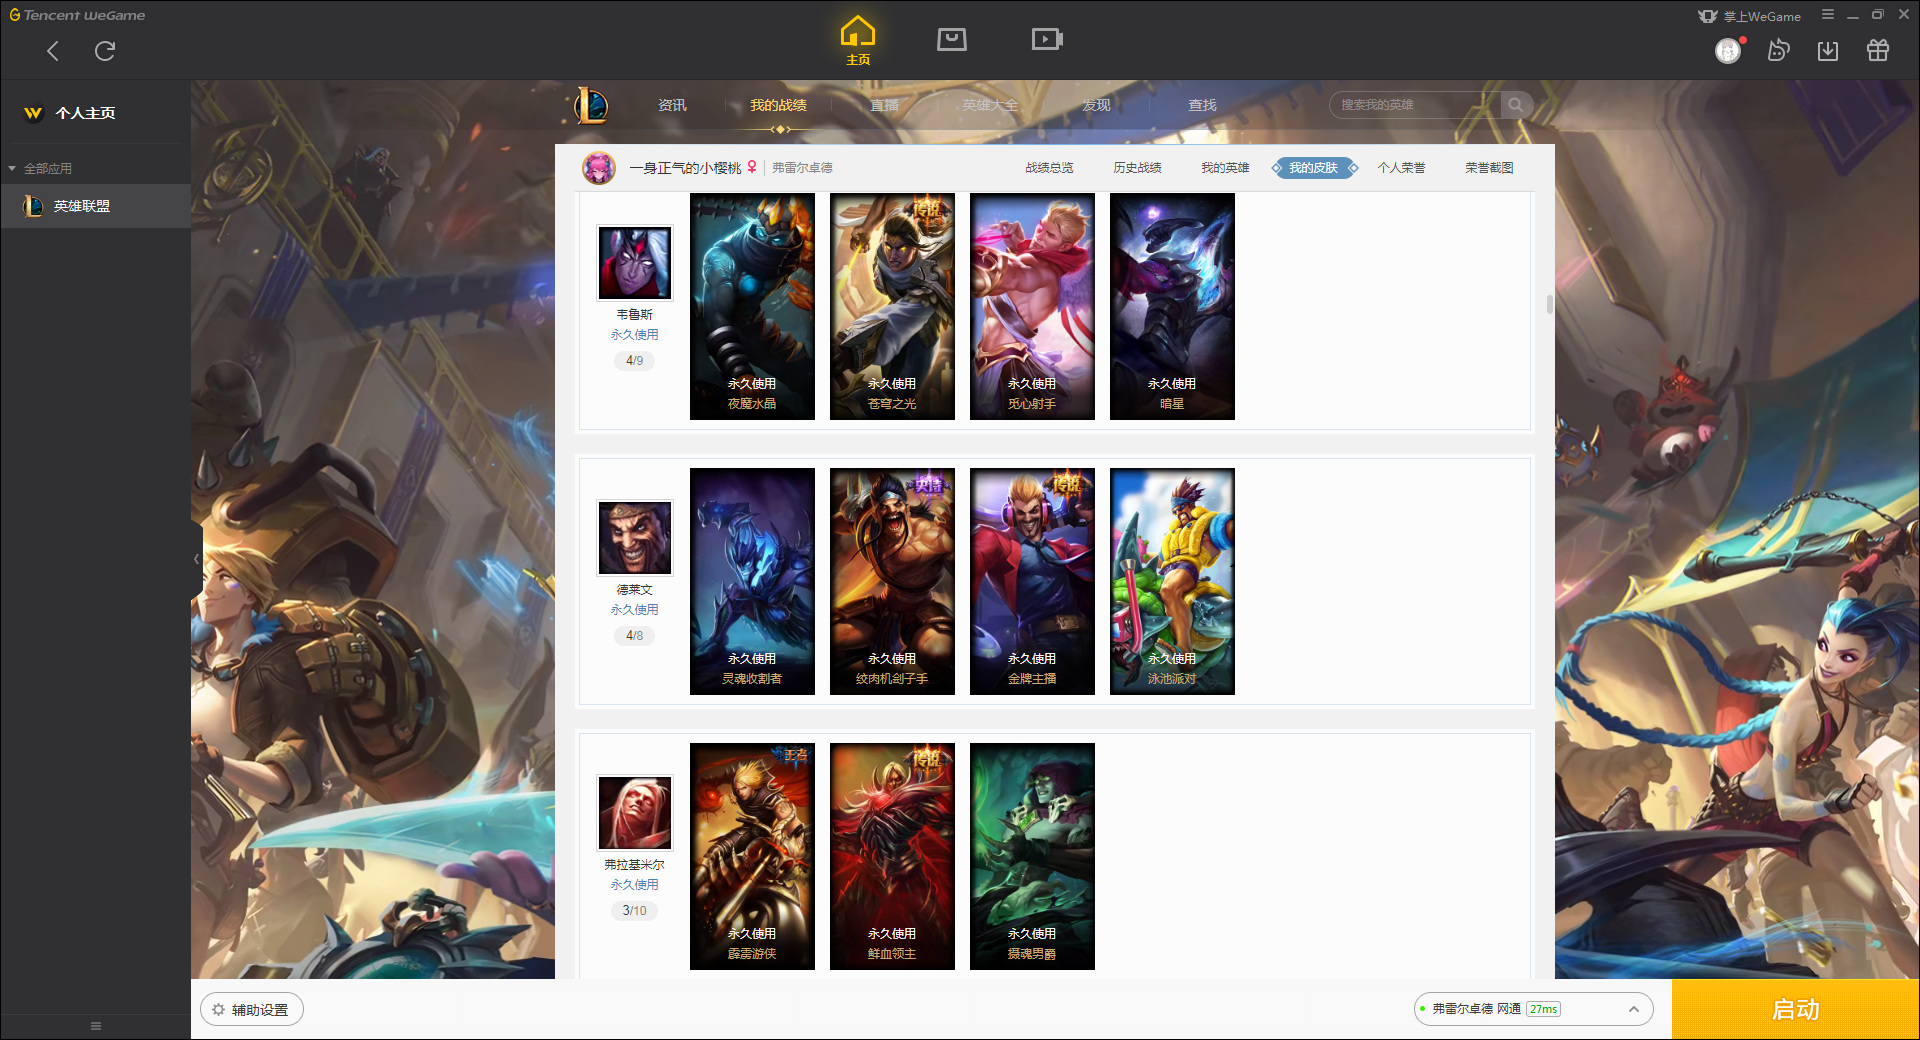Click the player name 一身正气的小樱桃
The image size is (1920, 1040).
tap(685, 168)
